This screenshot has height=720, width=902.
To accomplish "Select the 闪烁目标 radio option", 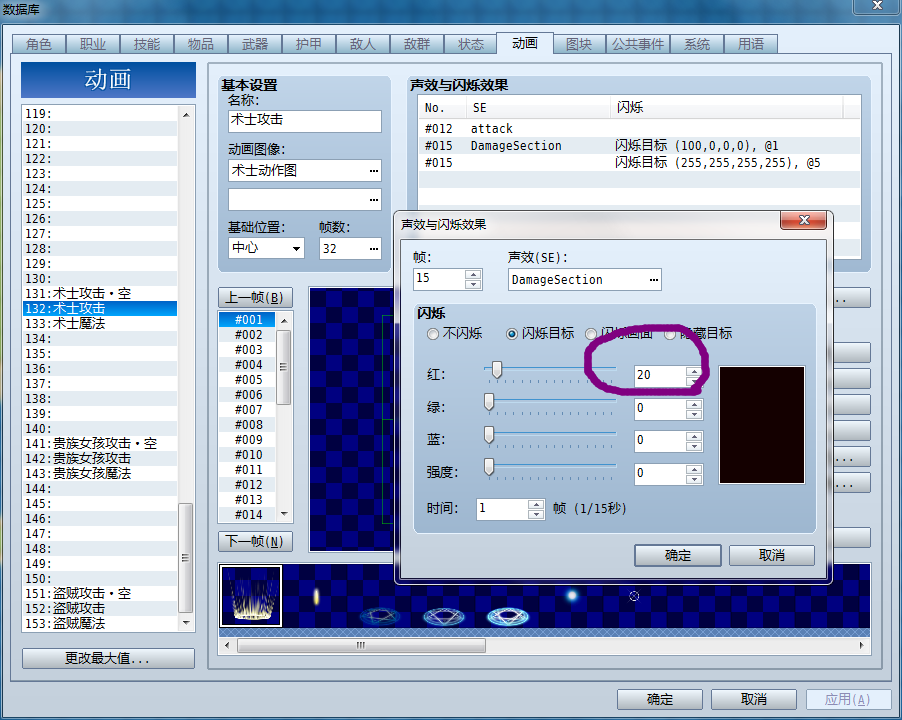I will pos(511,334).
